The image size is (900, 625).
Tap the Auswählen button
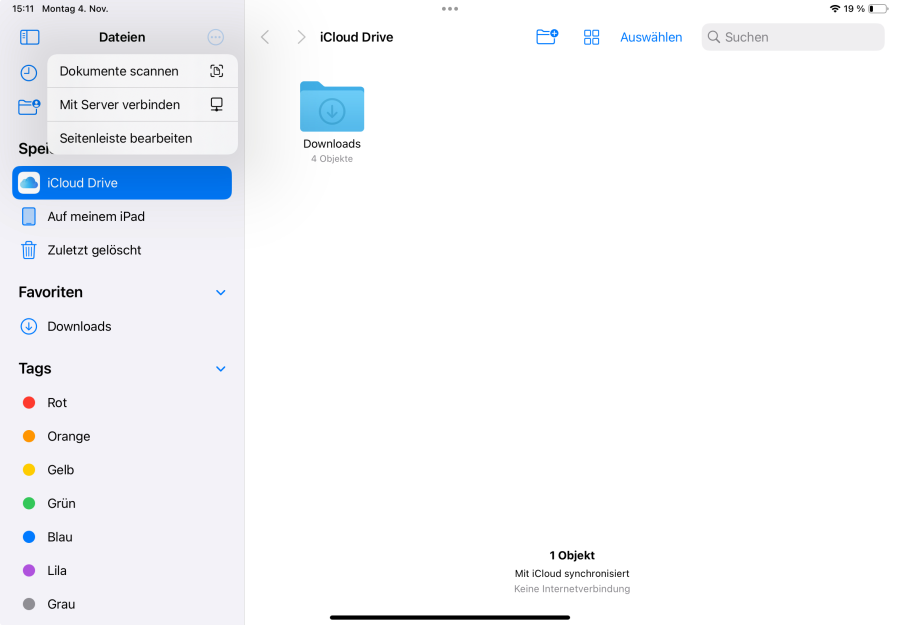[x=651, y=36]
